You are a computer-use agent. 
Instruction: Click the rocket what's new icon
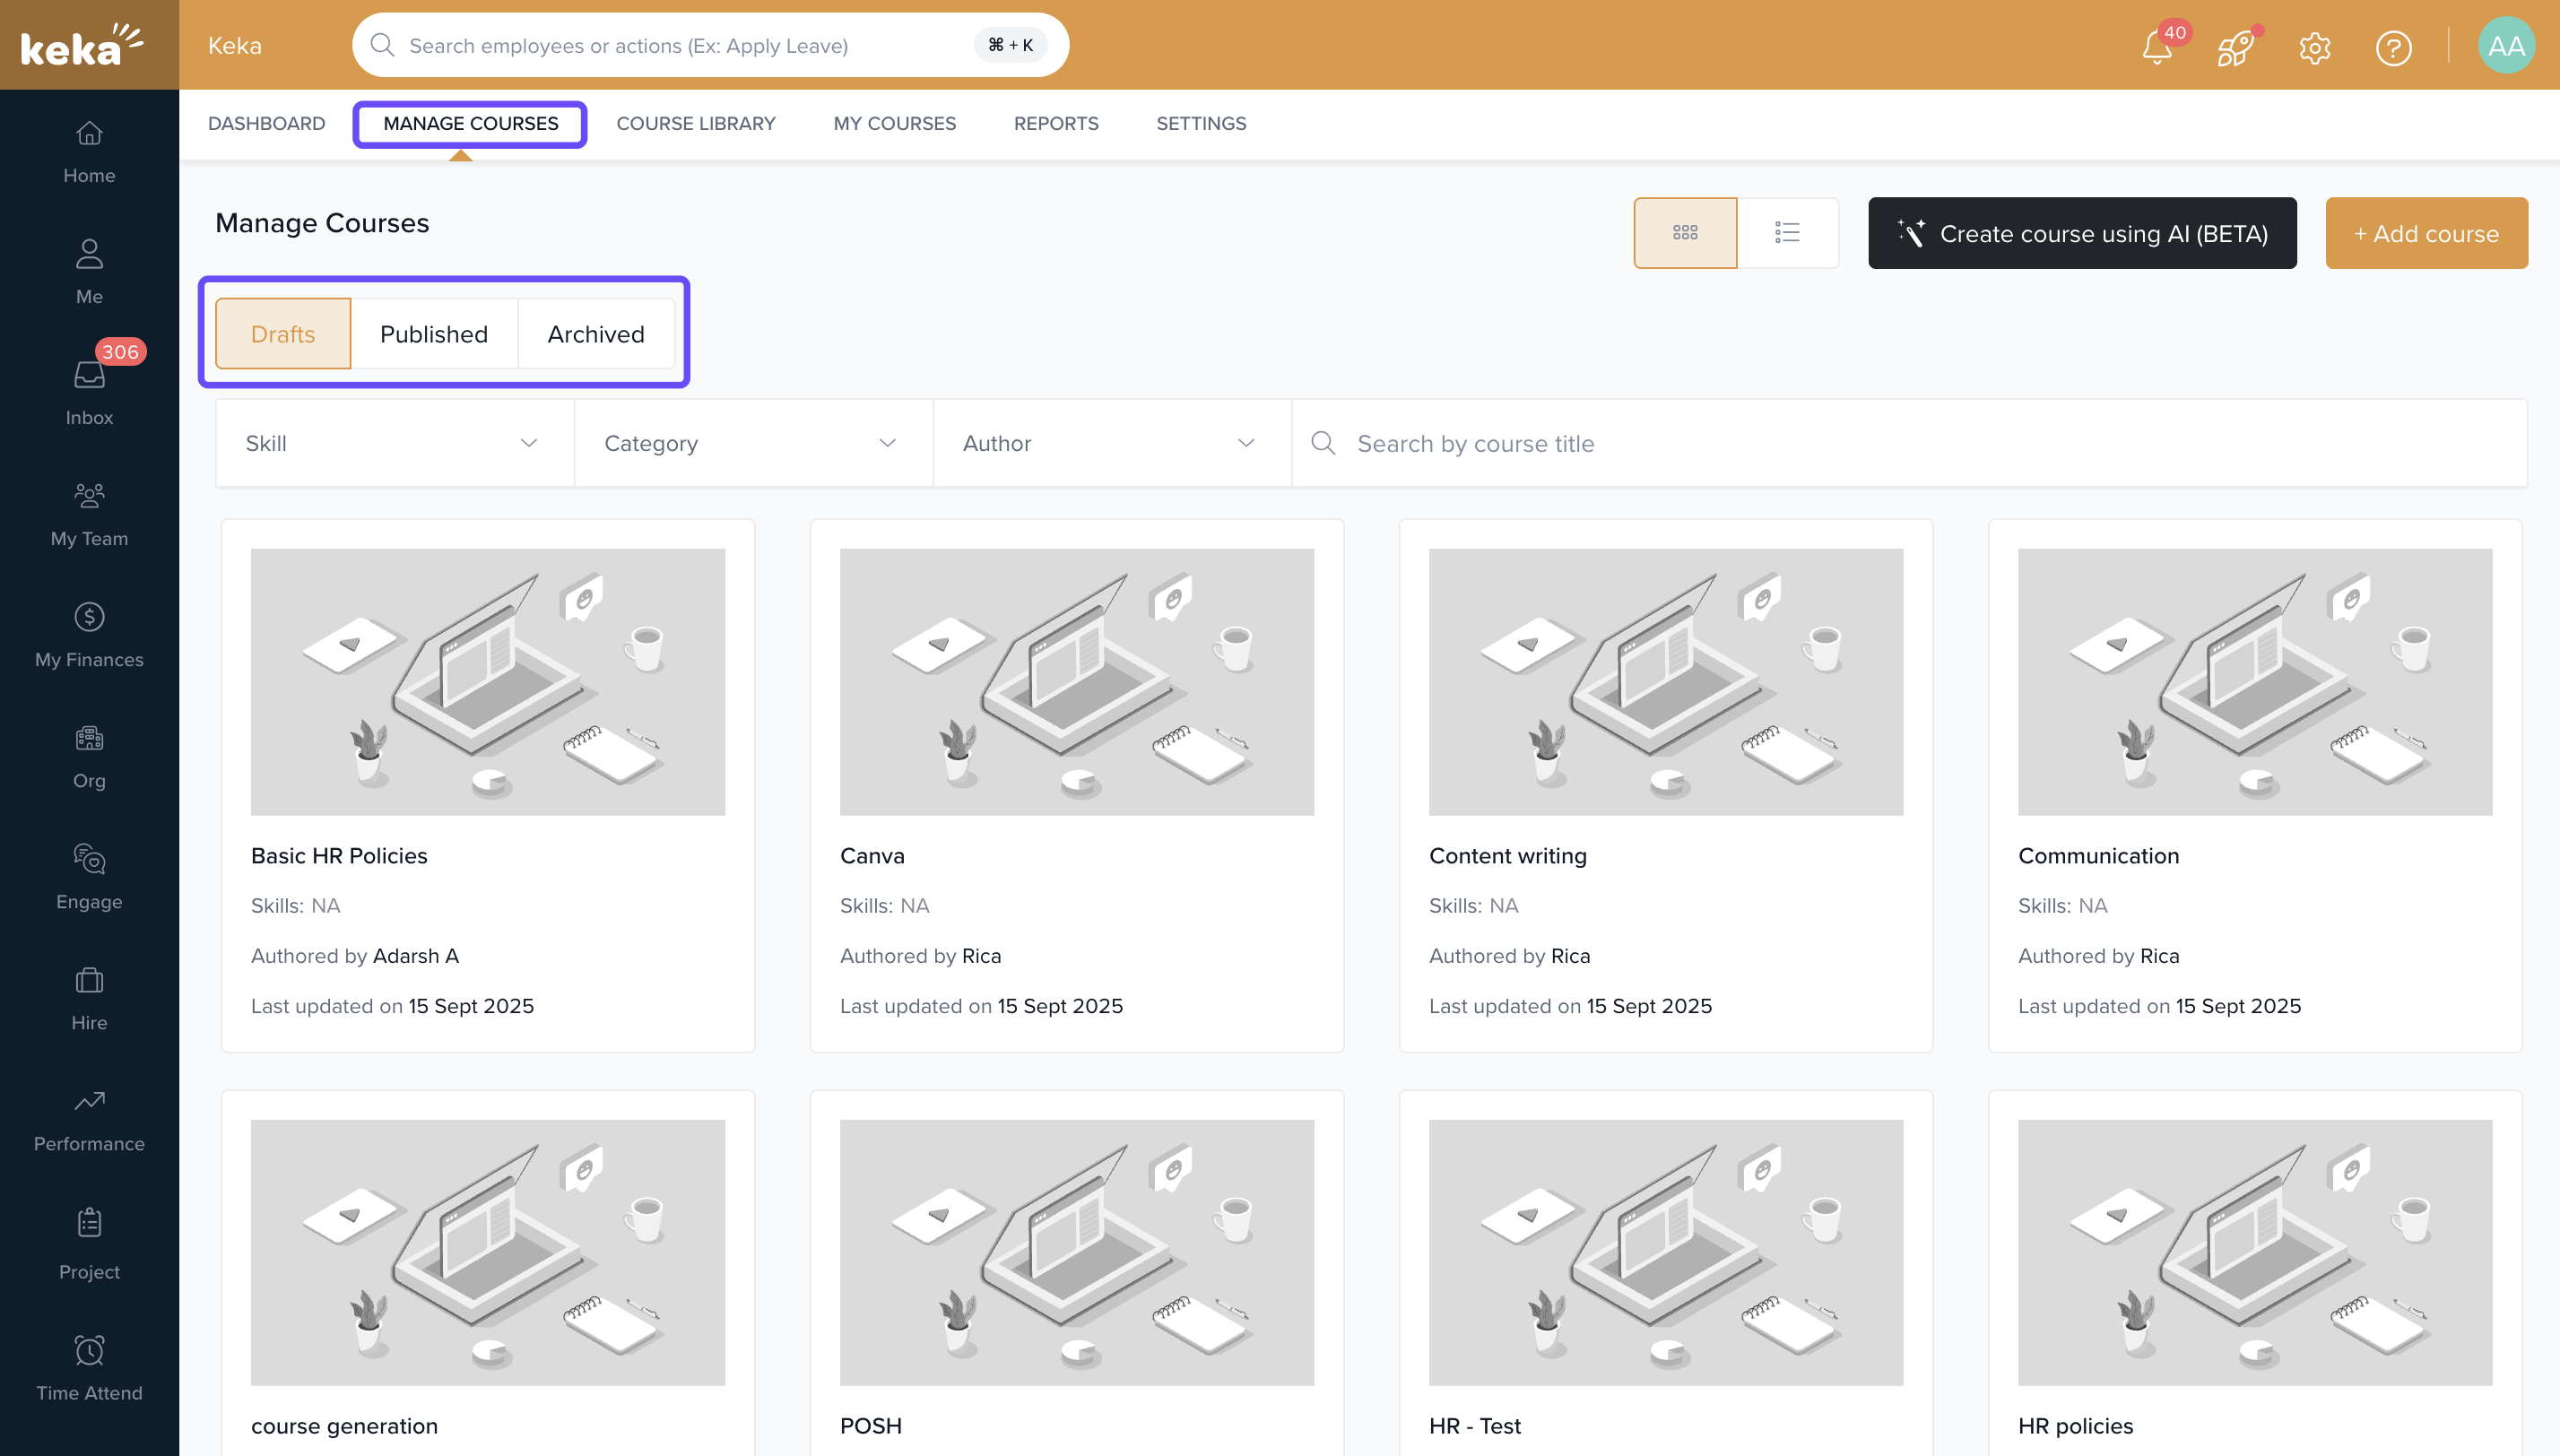pos(2235,47)
